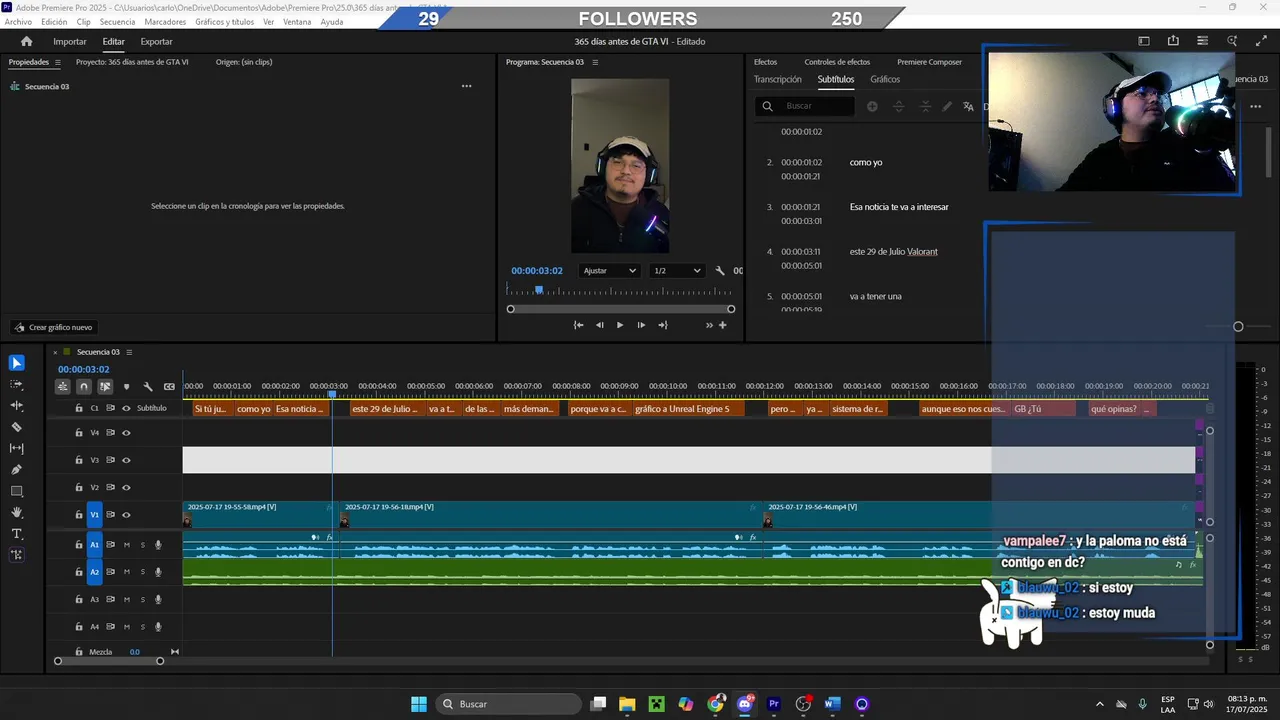Click the timeline zoom scroll bar
Screen dimensions: 1280x720
pos(109,661)
